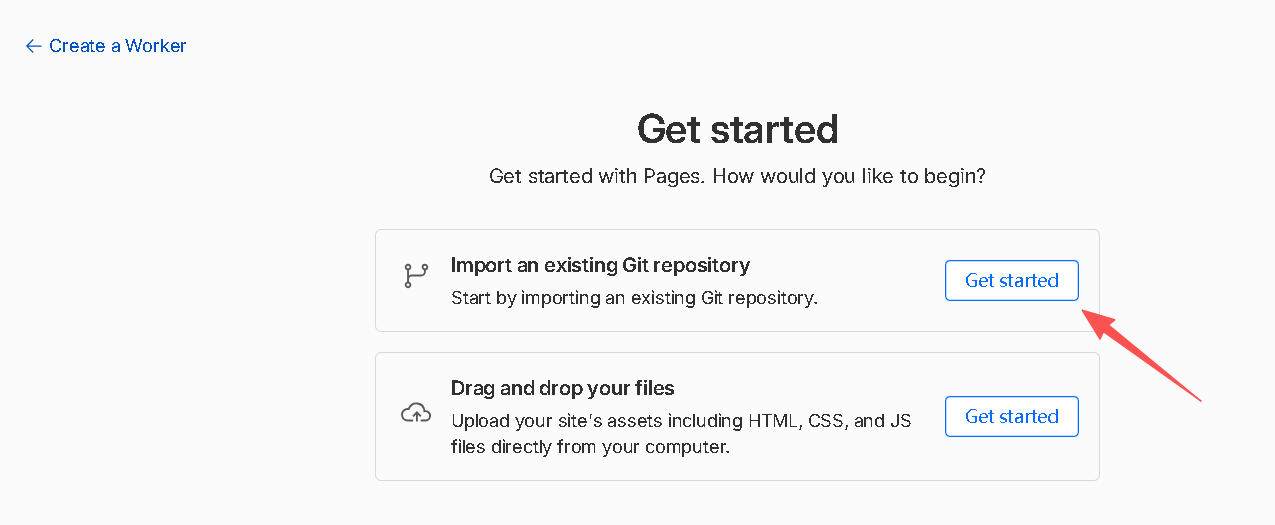Viewport: 1275px width, 525px height.
Task: Go back via the Create a Worker link
Action: 106,46
